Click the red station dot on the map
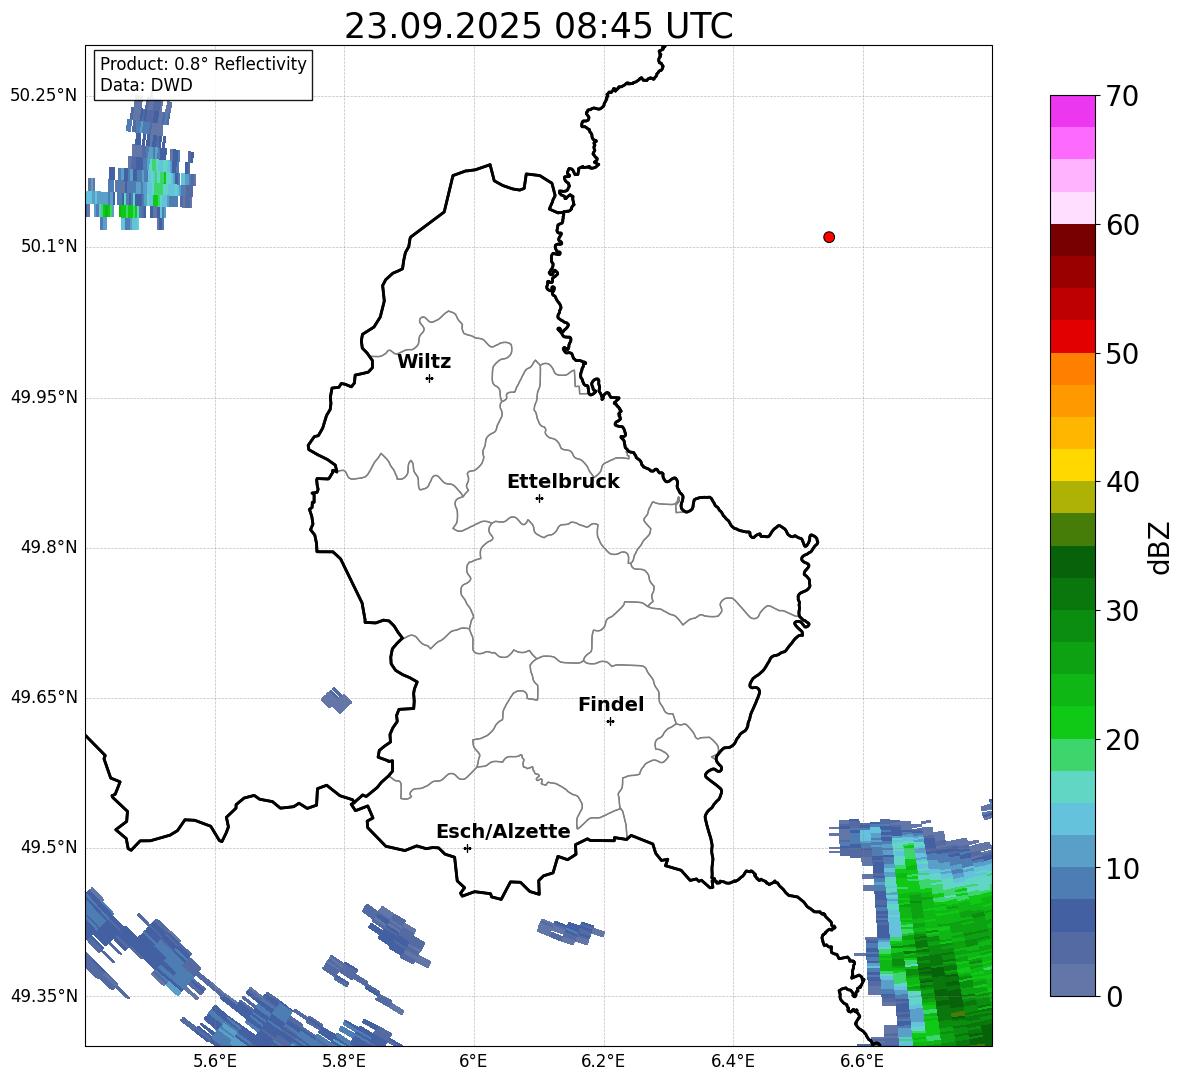This screenshot has height=1081, width=1184. [829, 237]
